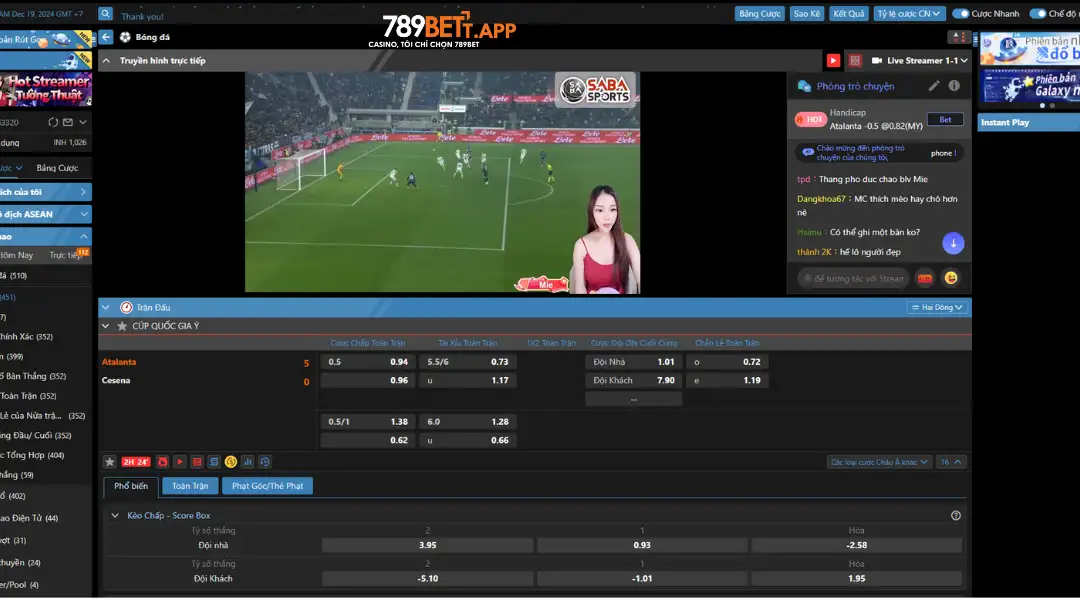Click the Bảng Cược button in top bar
This screenshot has width=1080, height=600.
pos(759,14)
